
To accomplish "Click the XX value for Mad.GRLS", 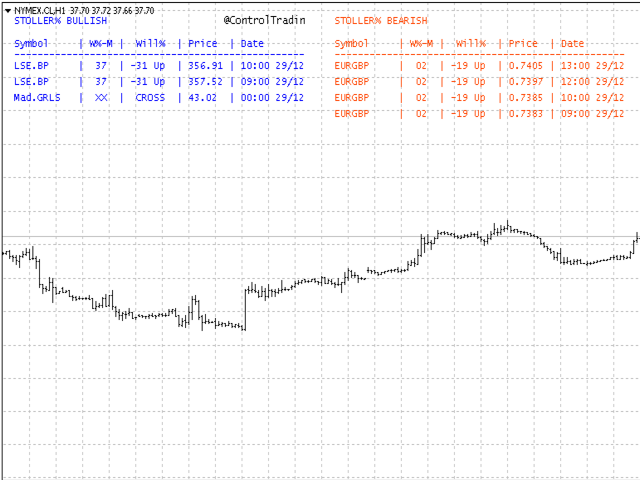I will [x=101, y=98].
